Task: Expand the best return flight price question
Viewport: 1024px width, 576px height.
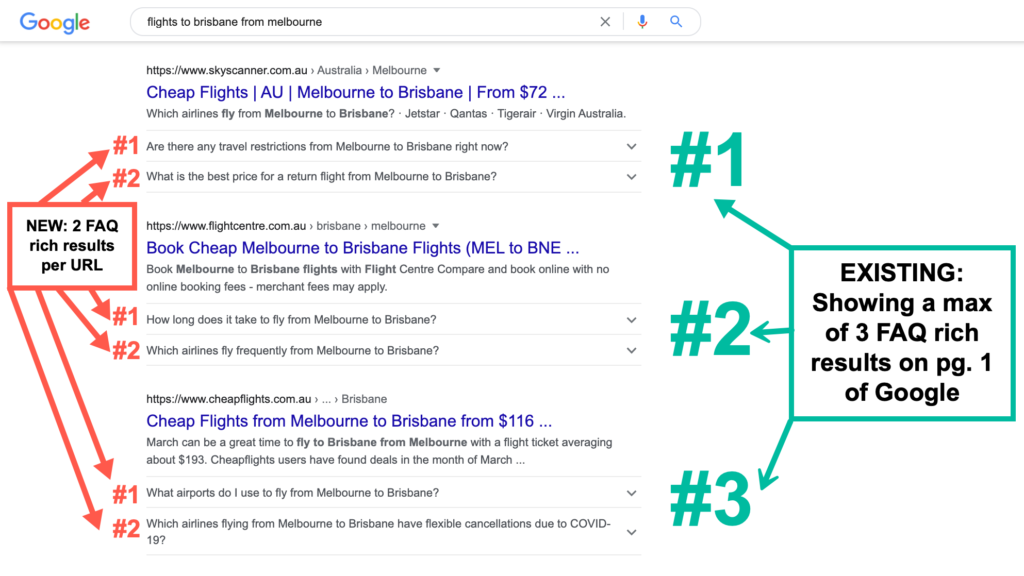Action: pos(630,176)
